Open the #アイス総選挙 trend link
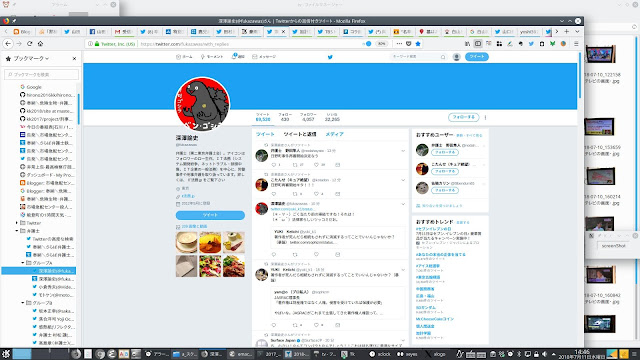The width and height of the screenshot is (640, 360). [428, 266]
